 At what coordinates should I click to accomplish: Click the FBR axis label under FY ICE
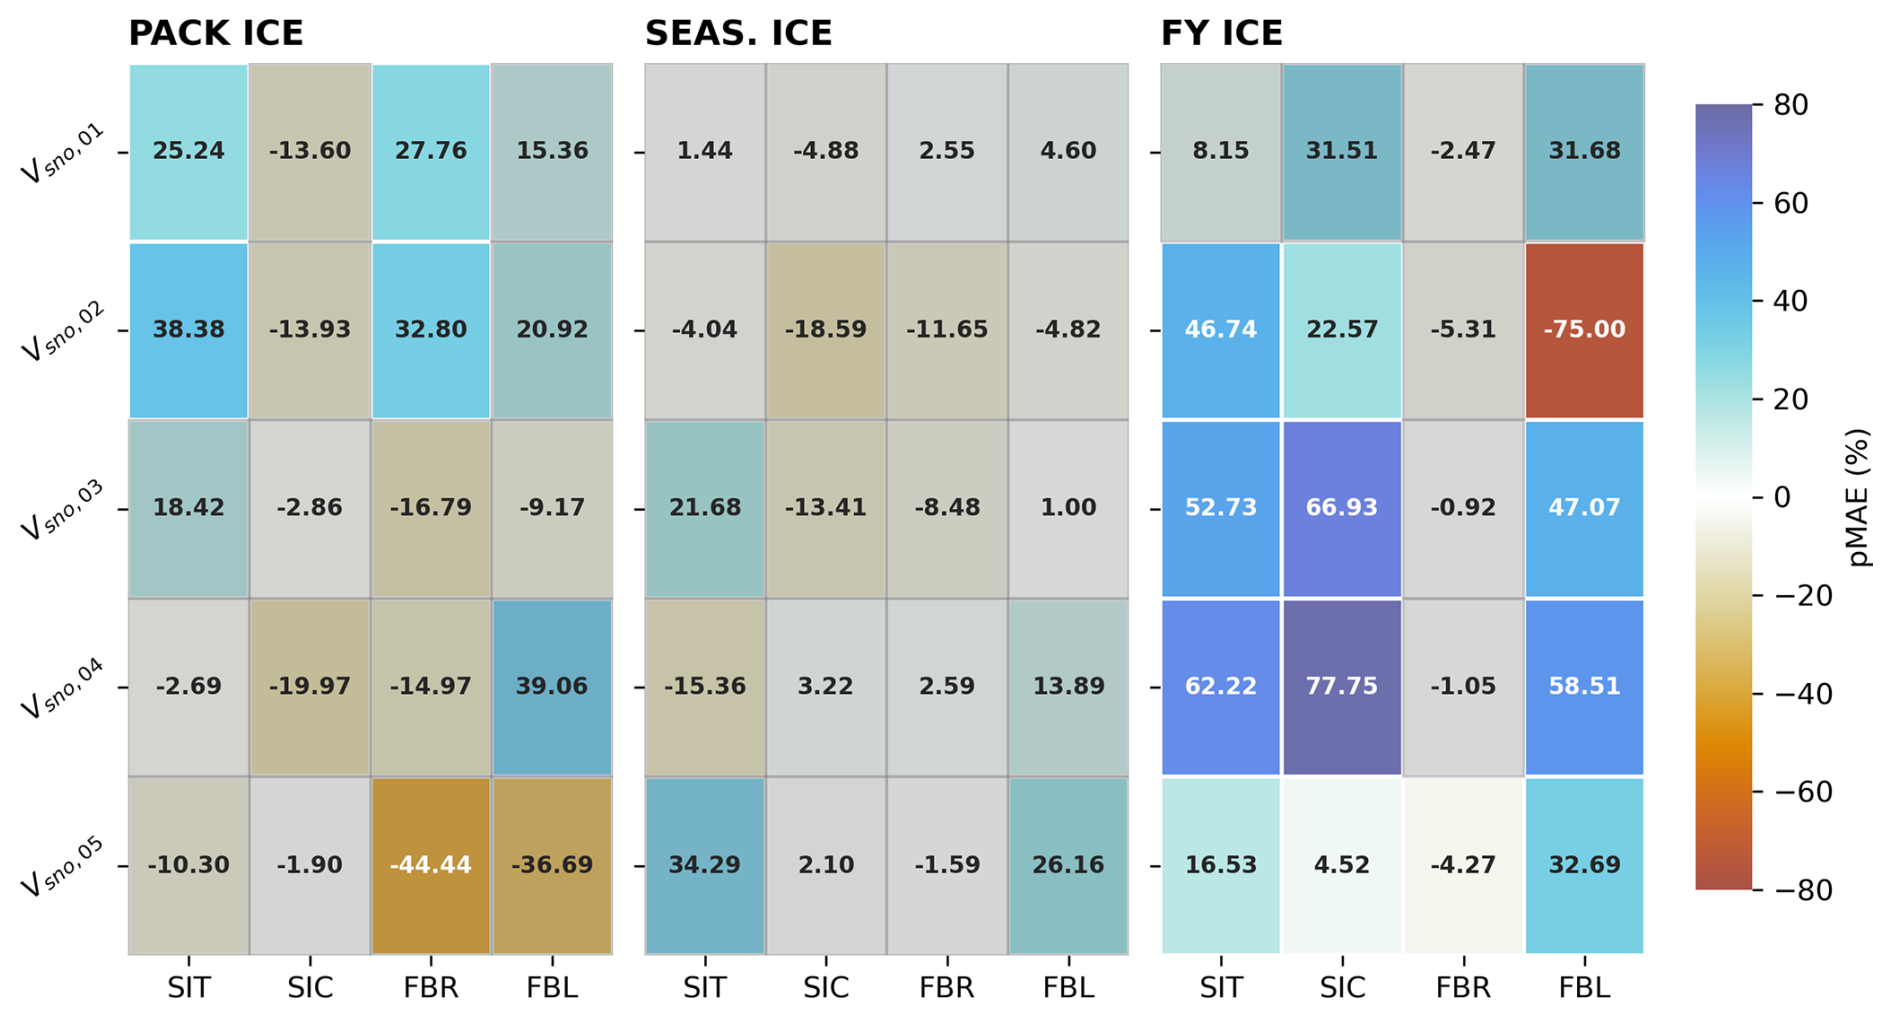pyautogui.click(x=1463, y=988)
